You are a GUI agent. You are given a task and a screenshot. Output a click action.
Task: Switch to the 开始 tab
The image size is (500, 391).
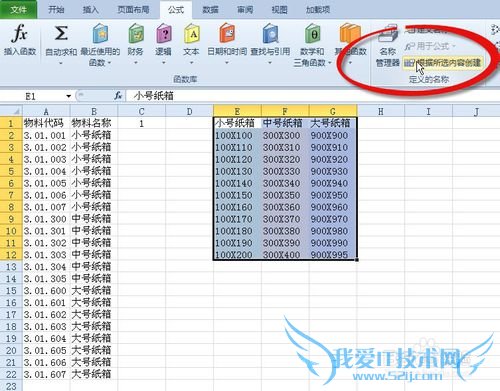tap(56, 9)
